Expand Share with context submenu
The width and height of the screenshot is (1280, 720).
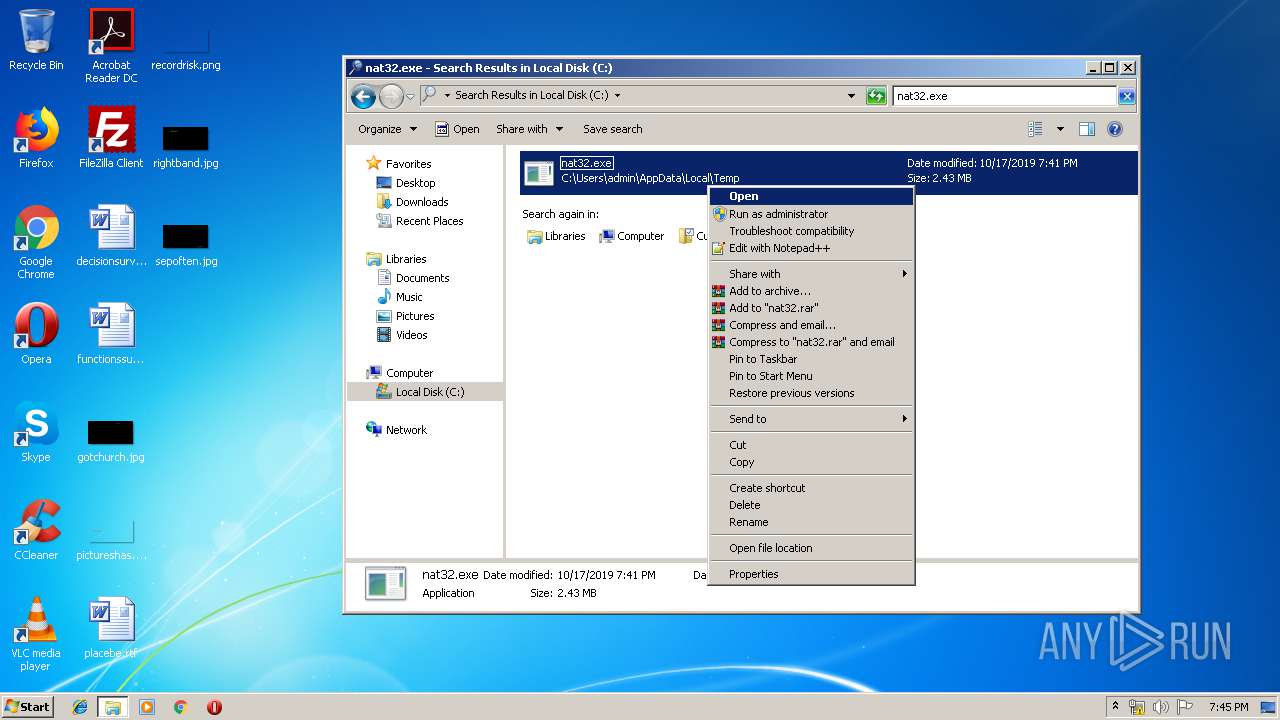(811, 274)
